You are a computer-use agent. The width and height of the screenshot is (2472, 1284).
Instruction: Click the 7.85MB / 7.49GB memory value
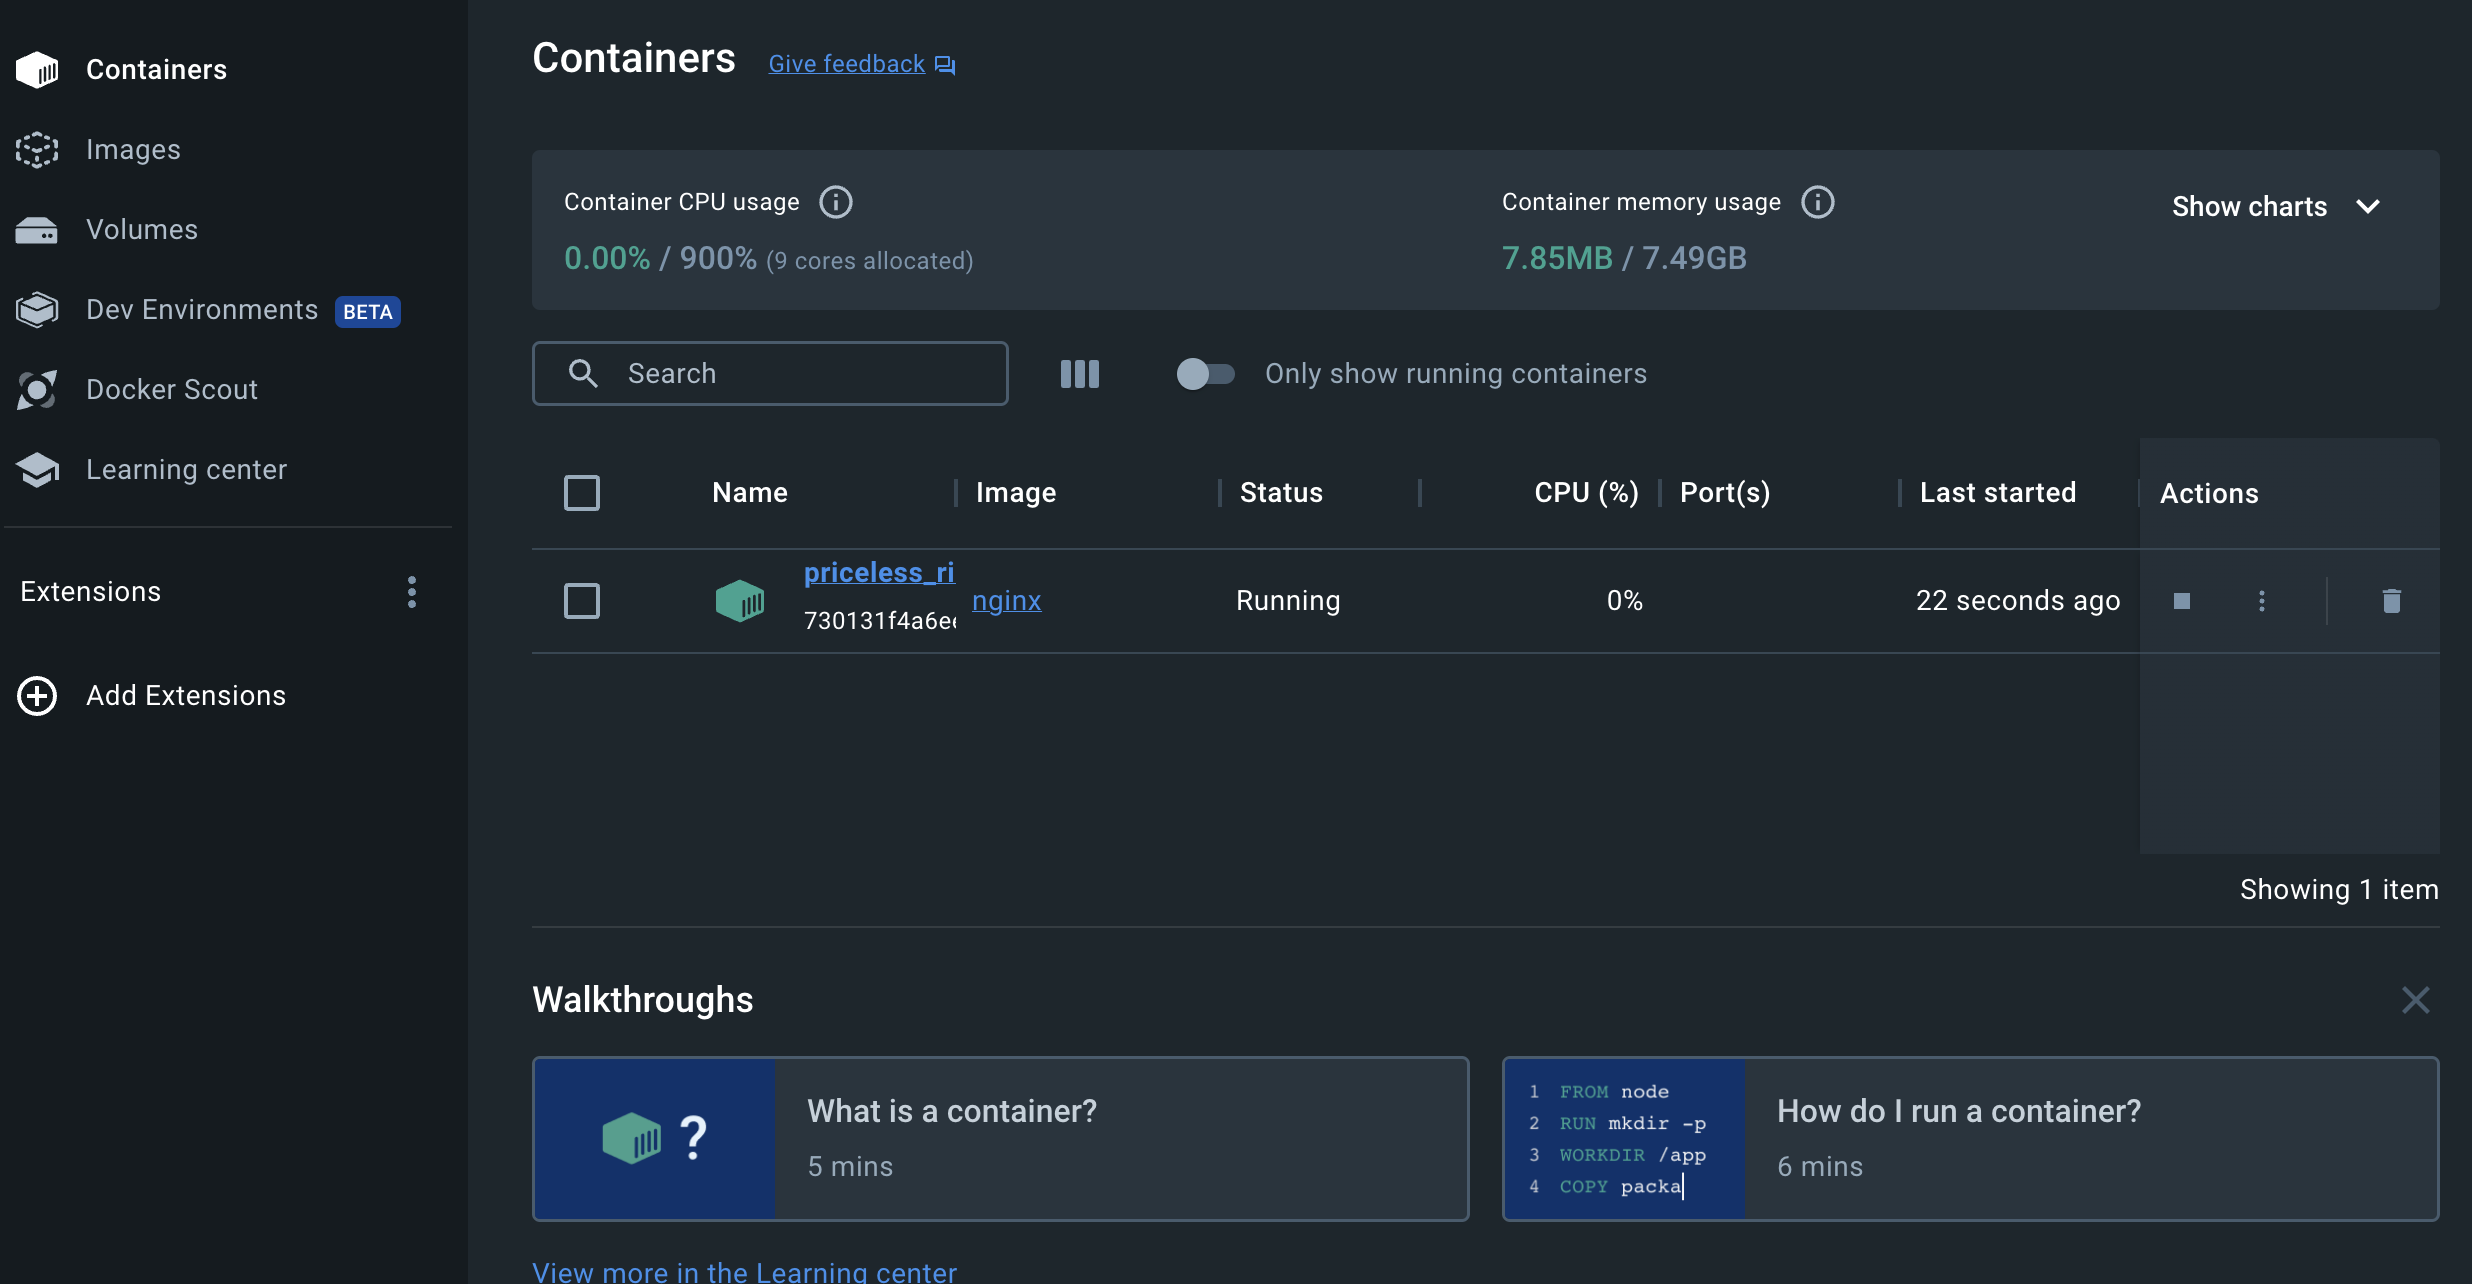[1624, 258]
